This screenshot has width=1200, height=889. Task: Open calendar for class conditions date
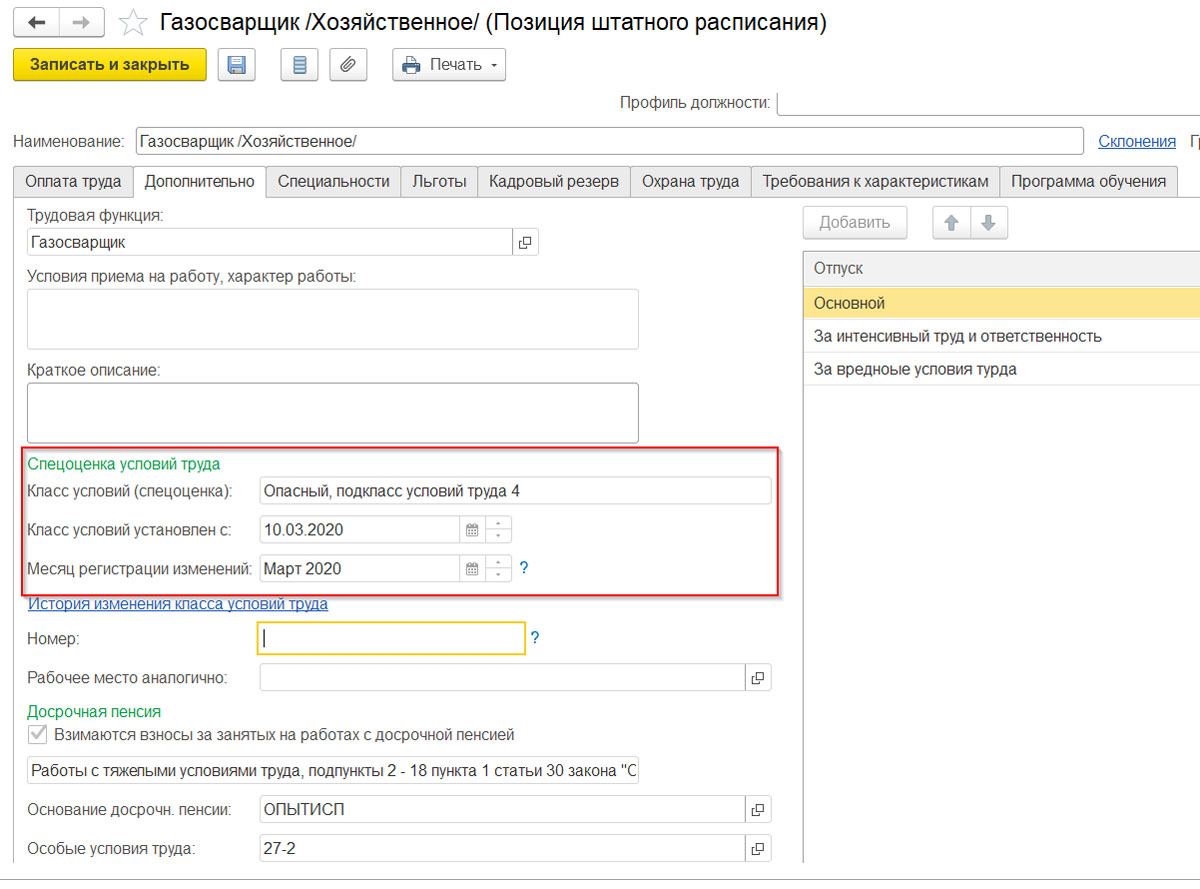472,530
